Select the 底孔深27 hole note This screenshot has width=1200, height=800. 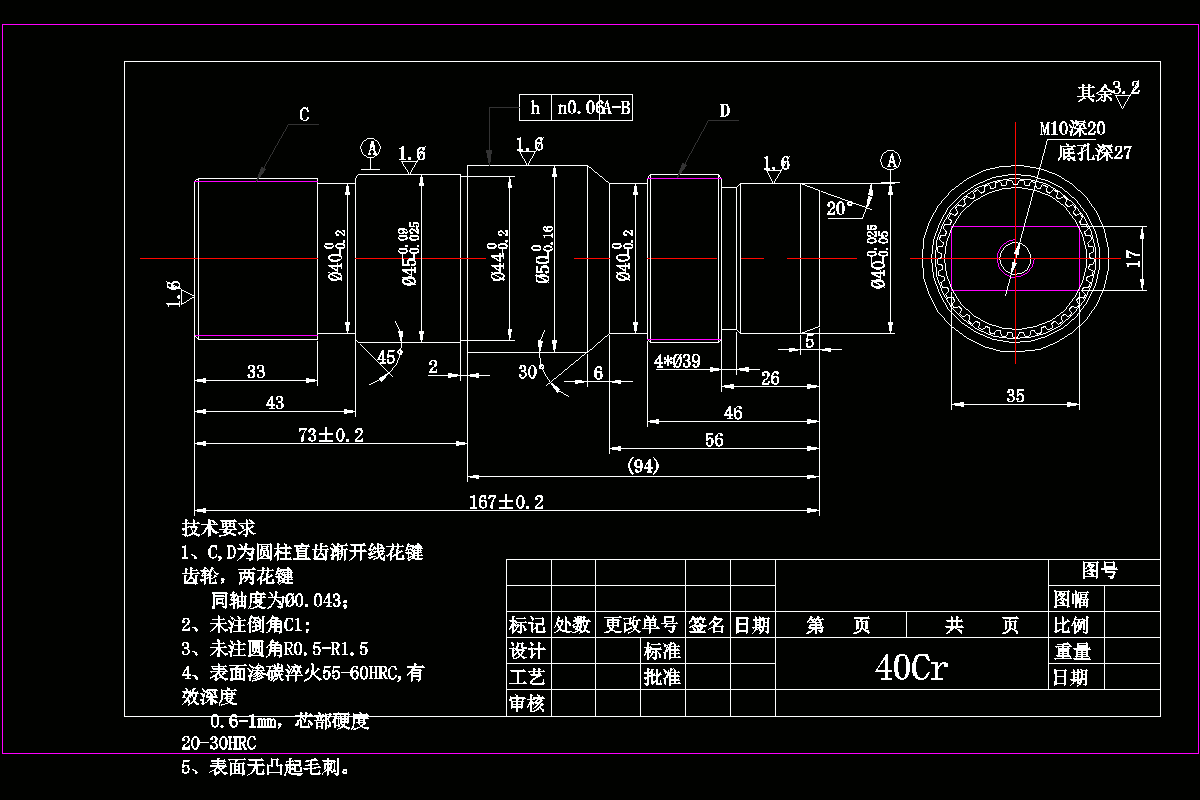click(x=1094, y=153)
